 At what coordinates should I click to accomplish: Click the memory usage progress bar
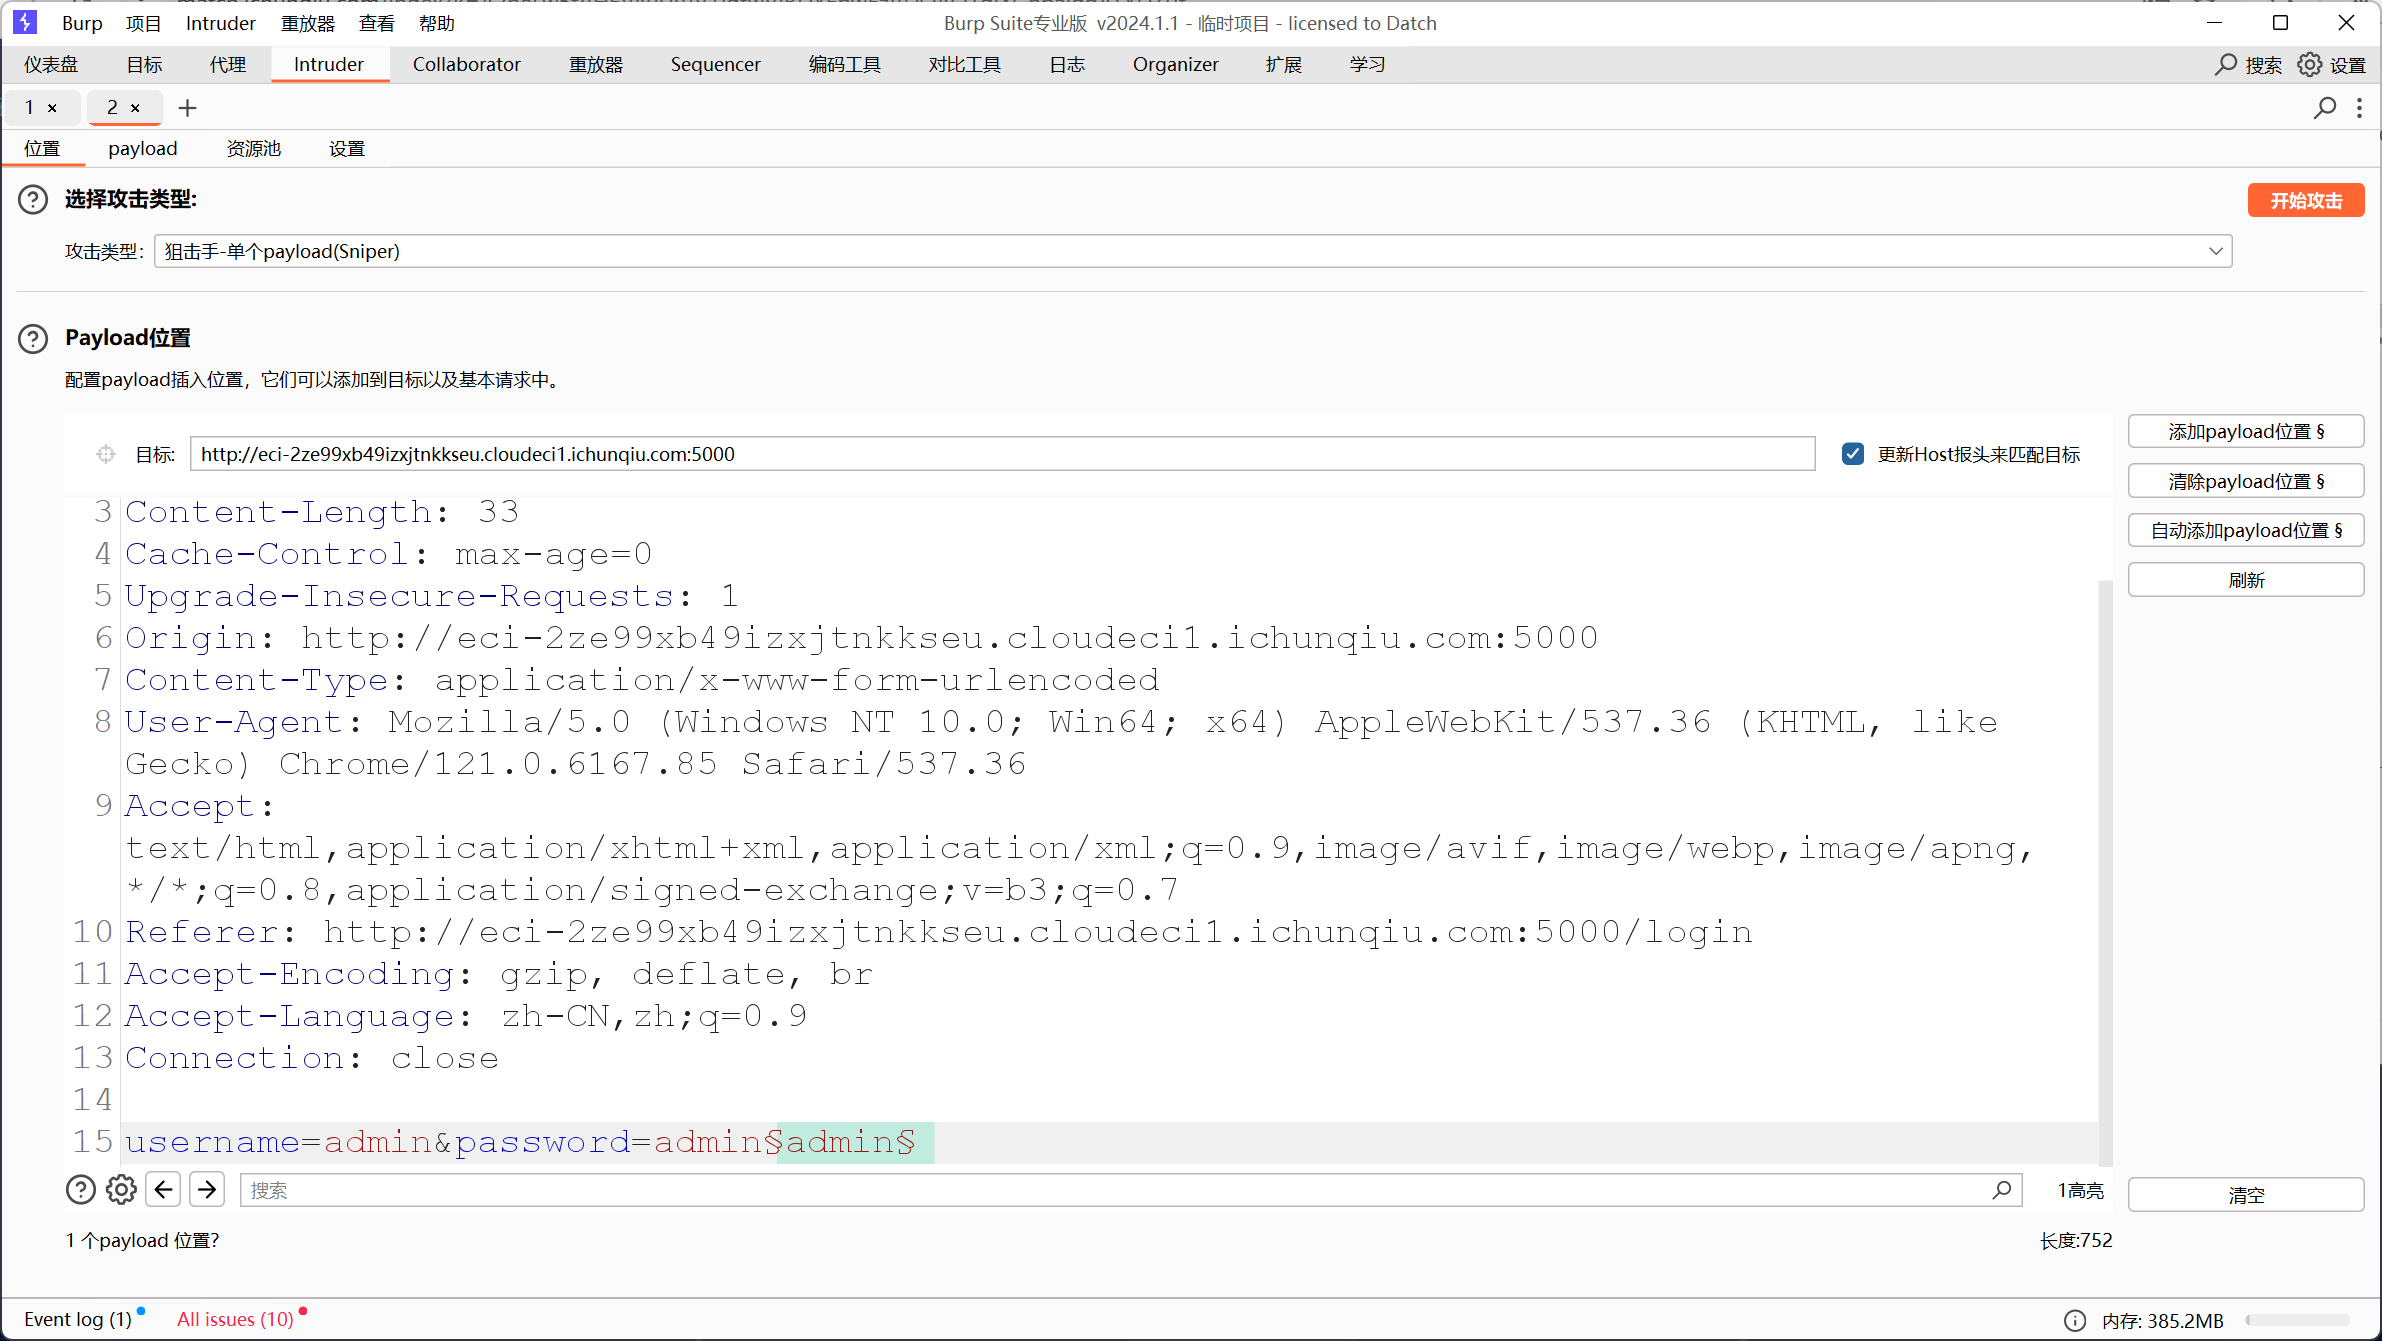(2297, 1321)
